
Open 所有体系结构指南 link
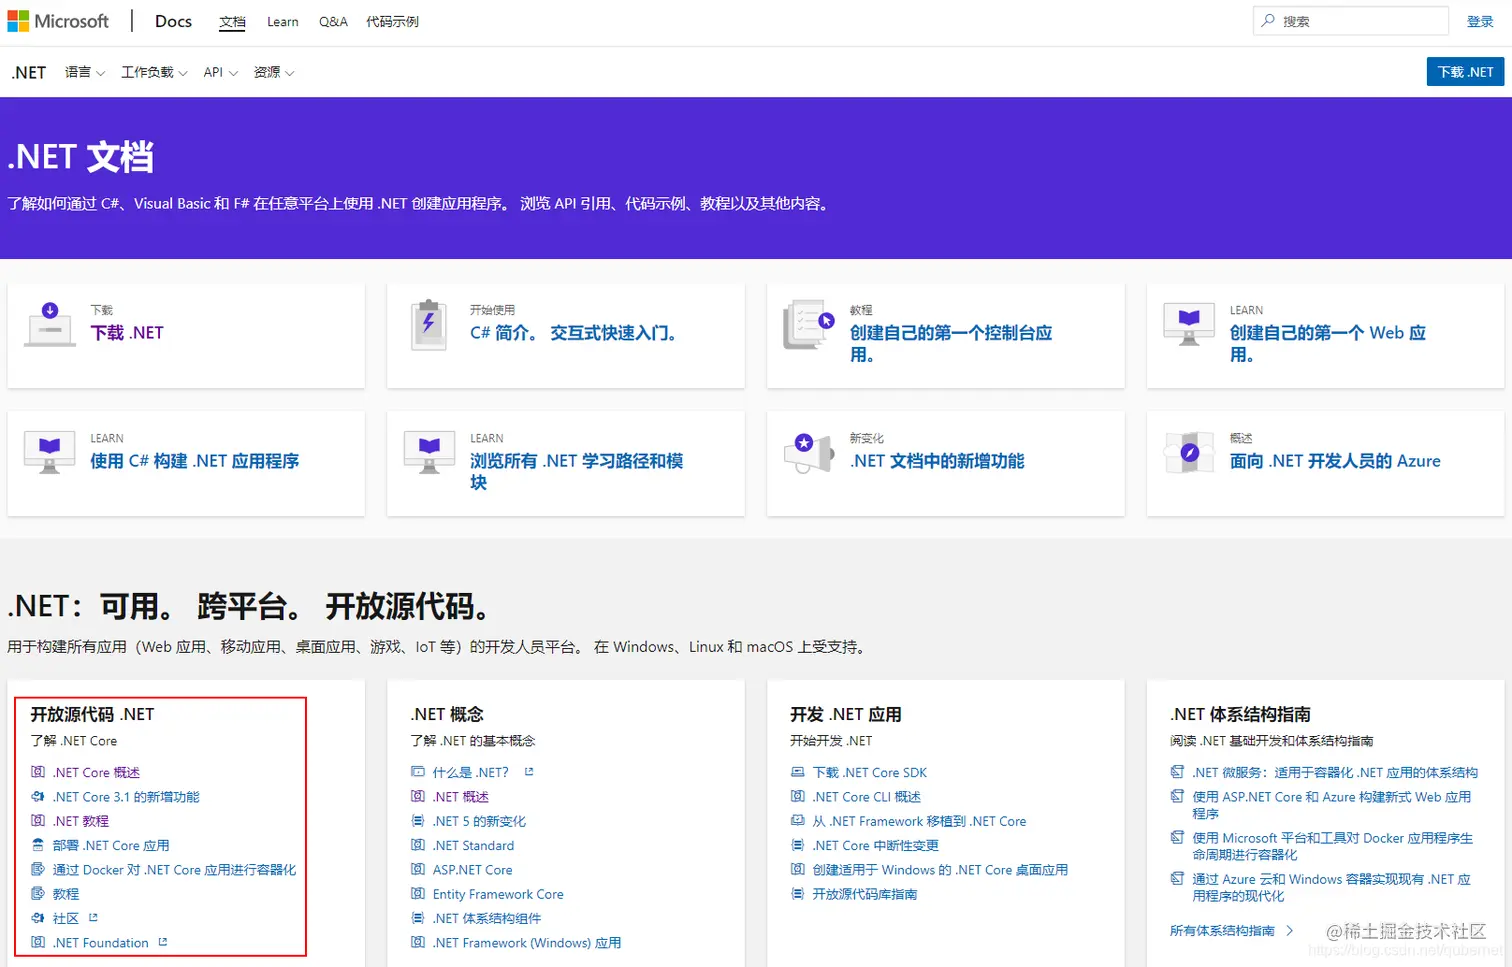(1222, 931)
